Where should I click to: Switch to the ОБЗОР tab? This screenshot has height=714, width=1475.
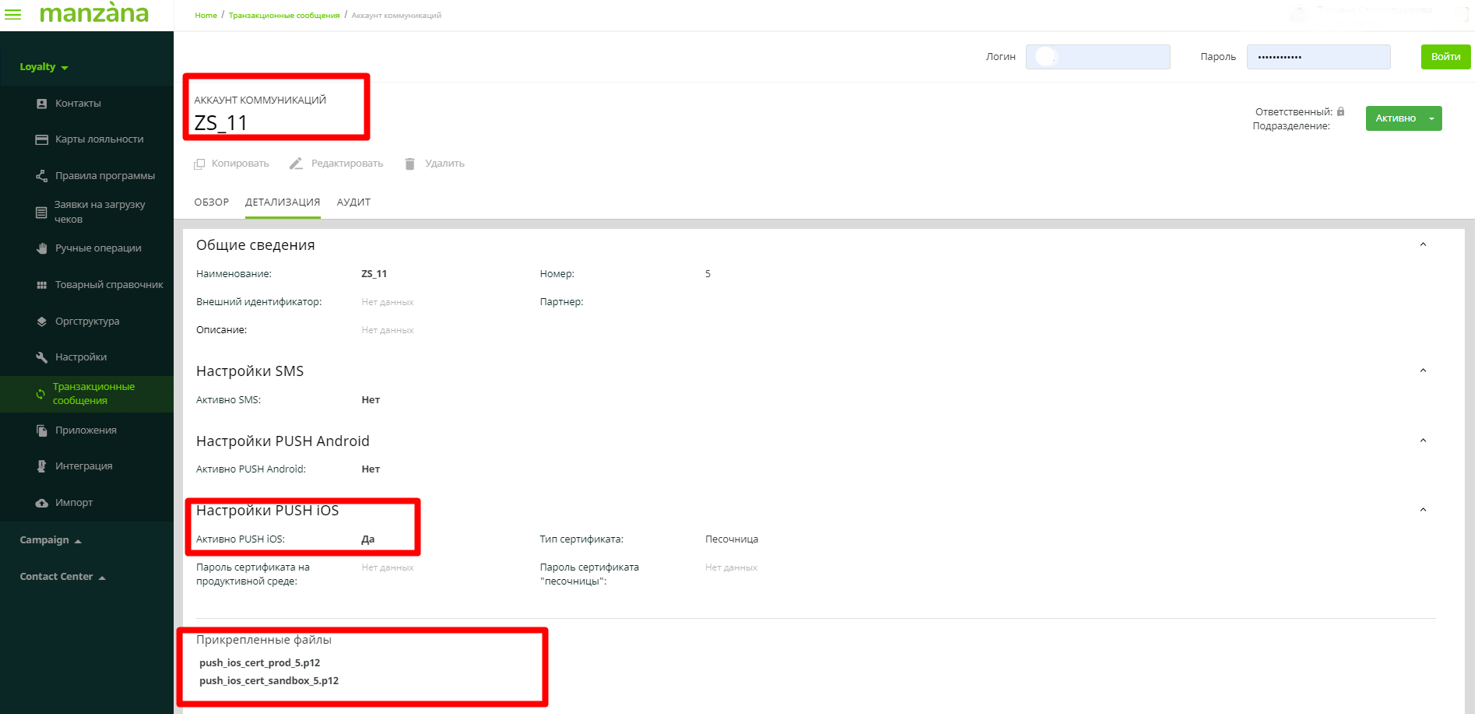point(211,202)
